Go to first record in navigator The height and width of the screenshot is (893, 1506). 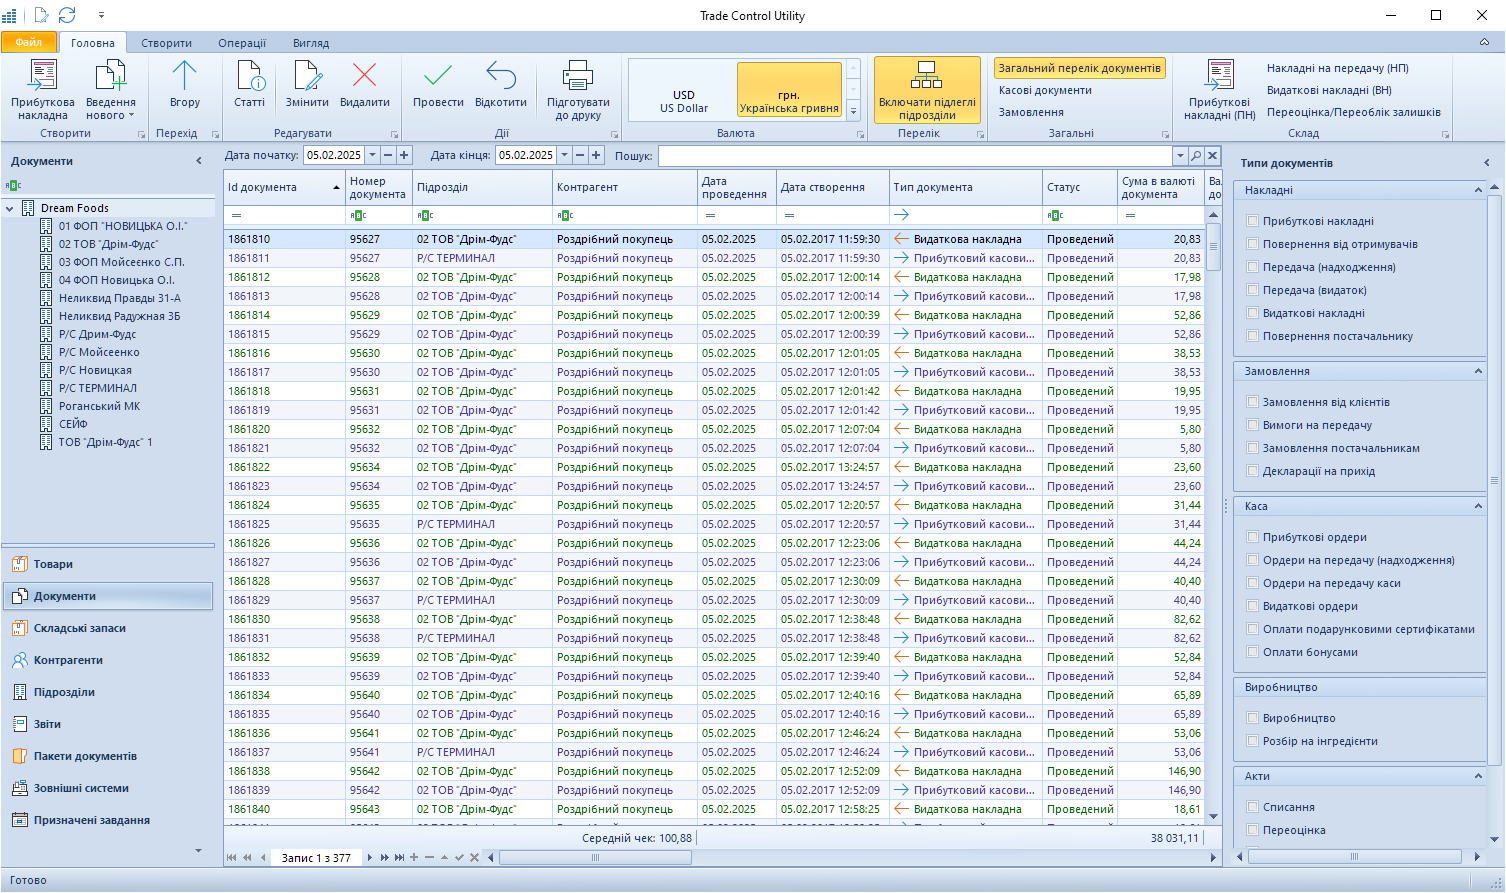[232, 858]
